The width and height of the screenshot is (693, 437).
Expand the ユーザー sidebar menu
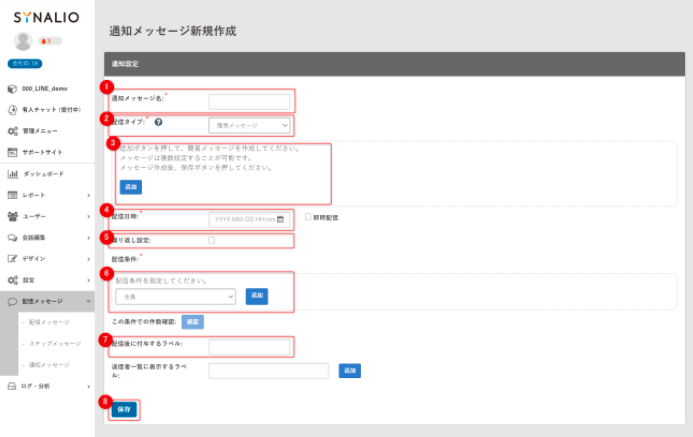47,216
